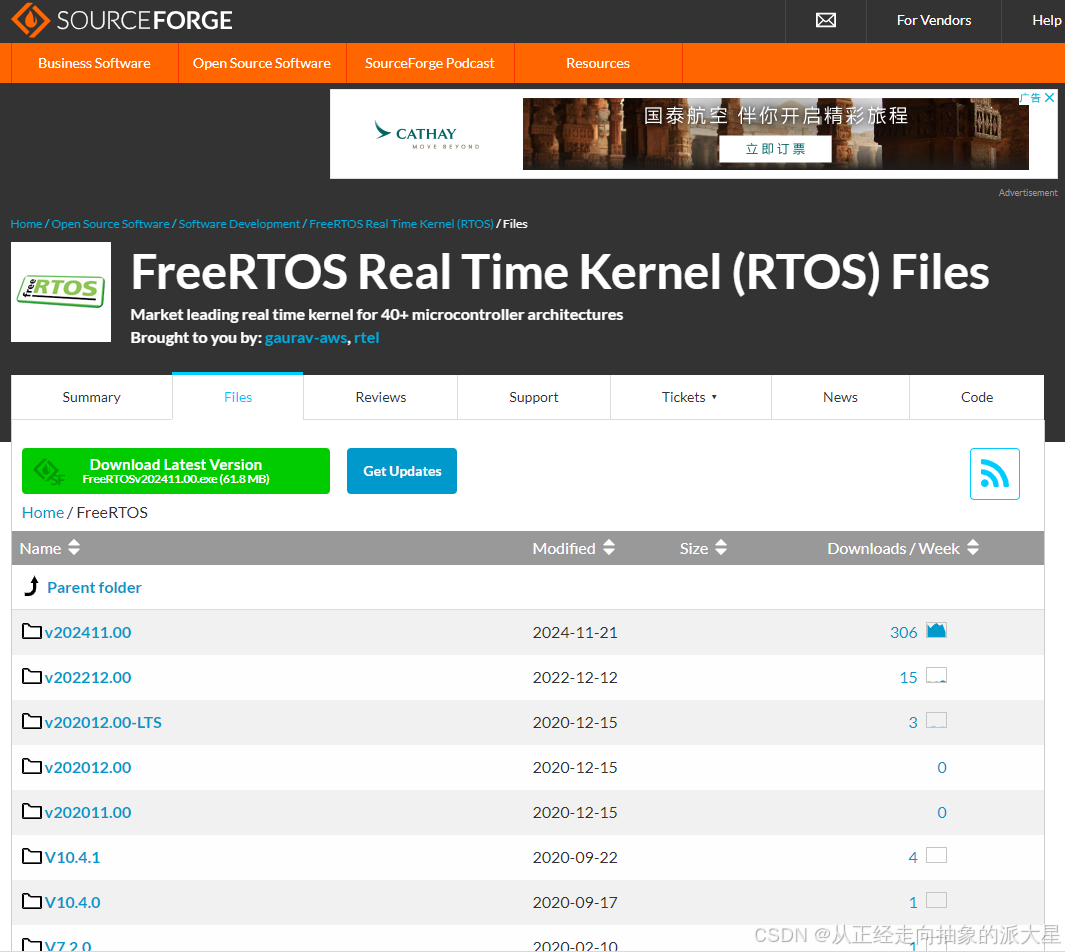Sort files by Name column arrows

point(74,547)
